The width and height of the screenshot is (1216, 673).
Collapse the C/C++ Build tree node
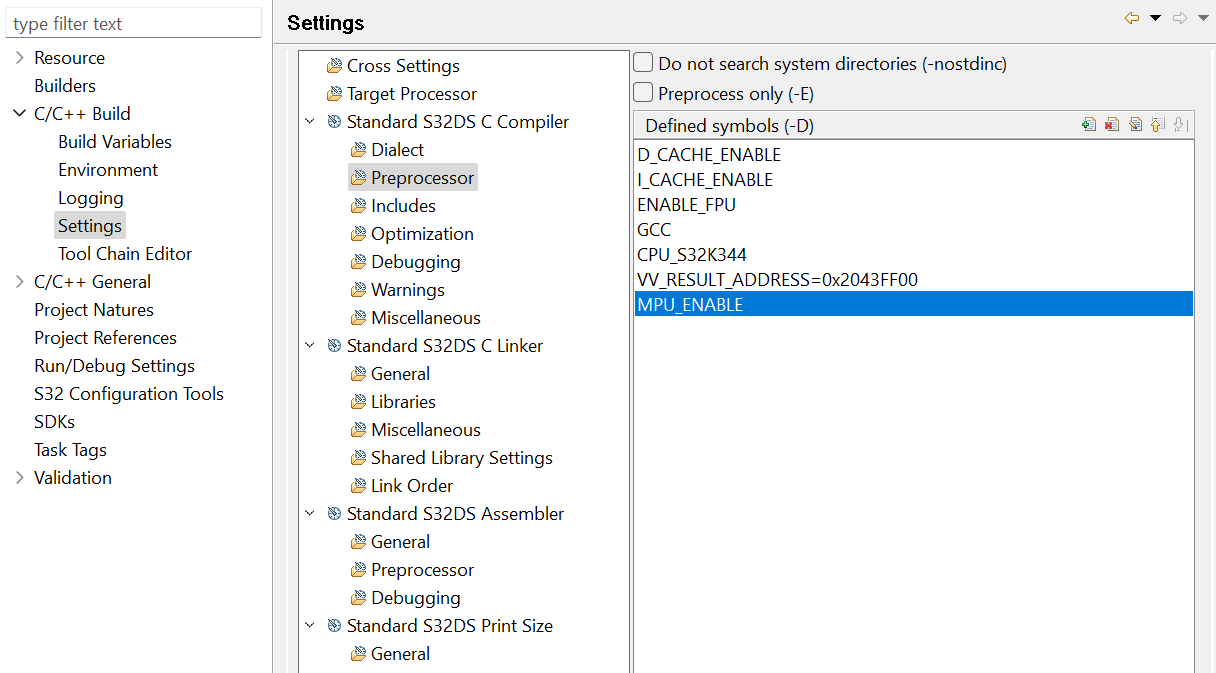[x=20, y=114]
